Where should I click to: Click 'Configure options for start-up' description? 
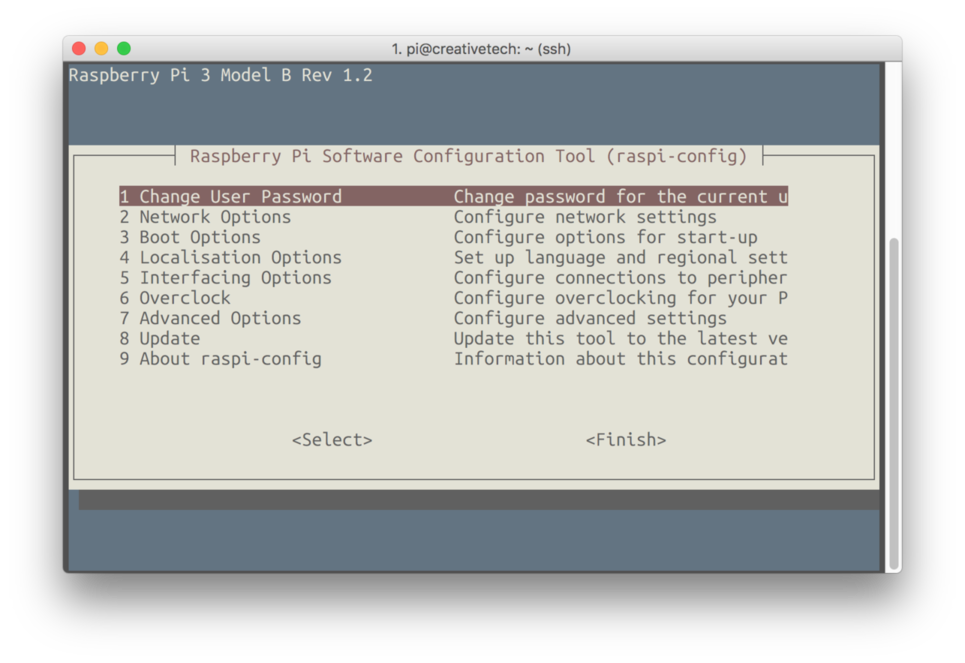point(606,237)
